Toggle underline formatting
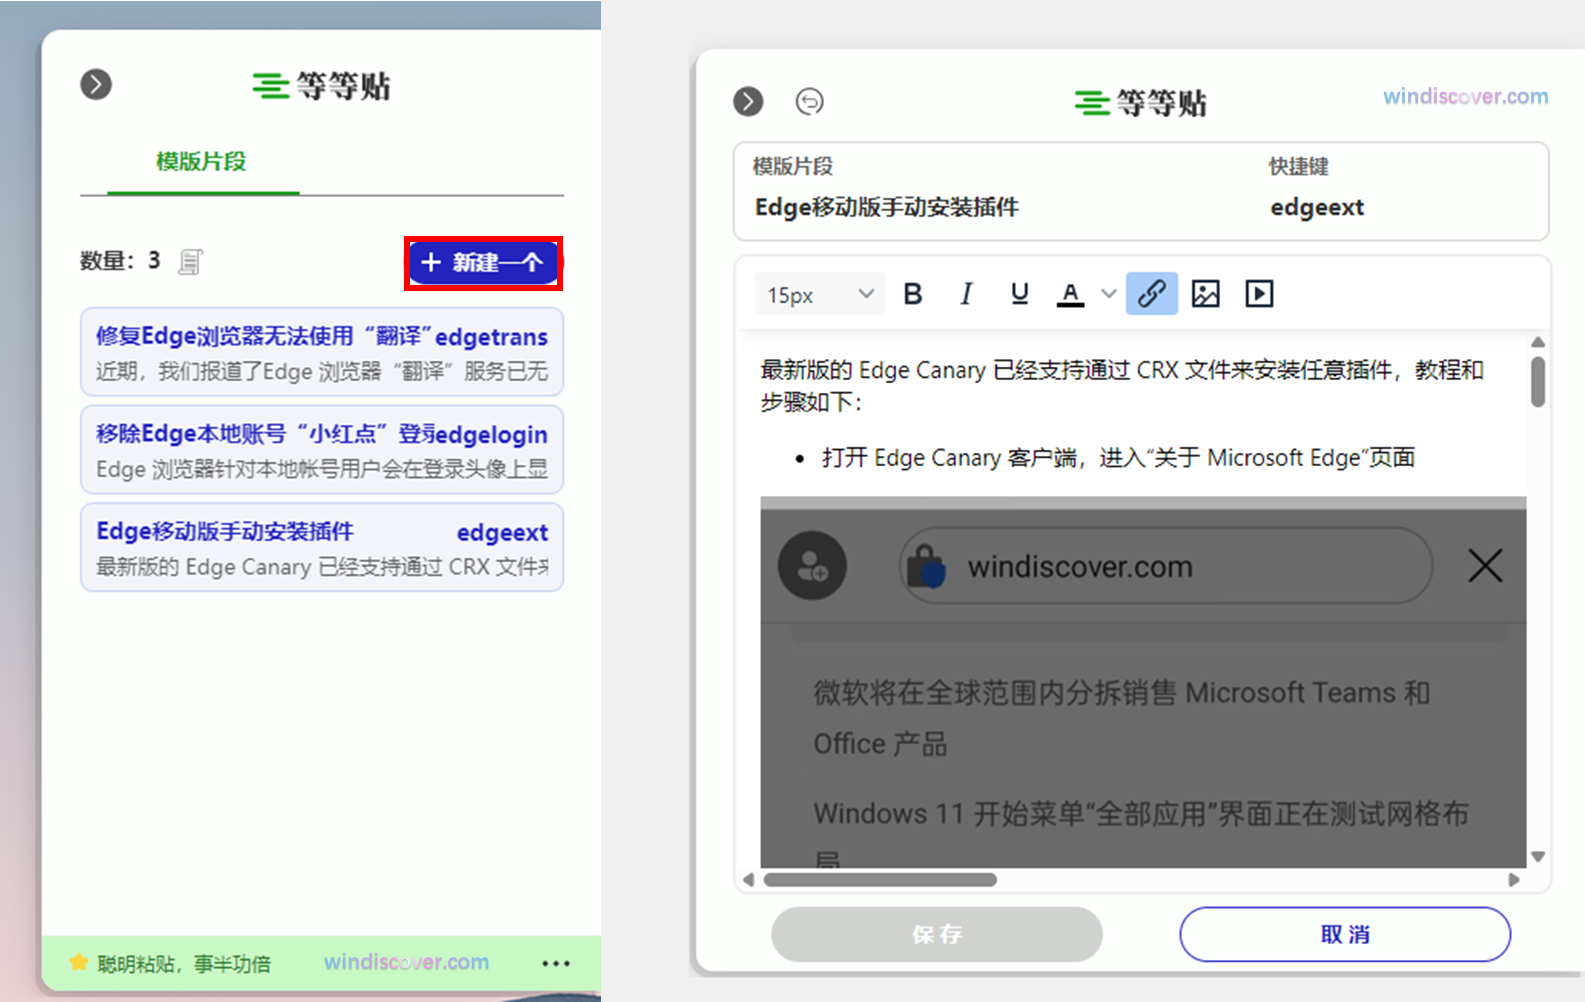Screen dimensions: 1585x1002 [x=1019, y=294]
